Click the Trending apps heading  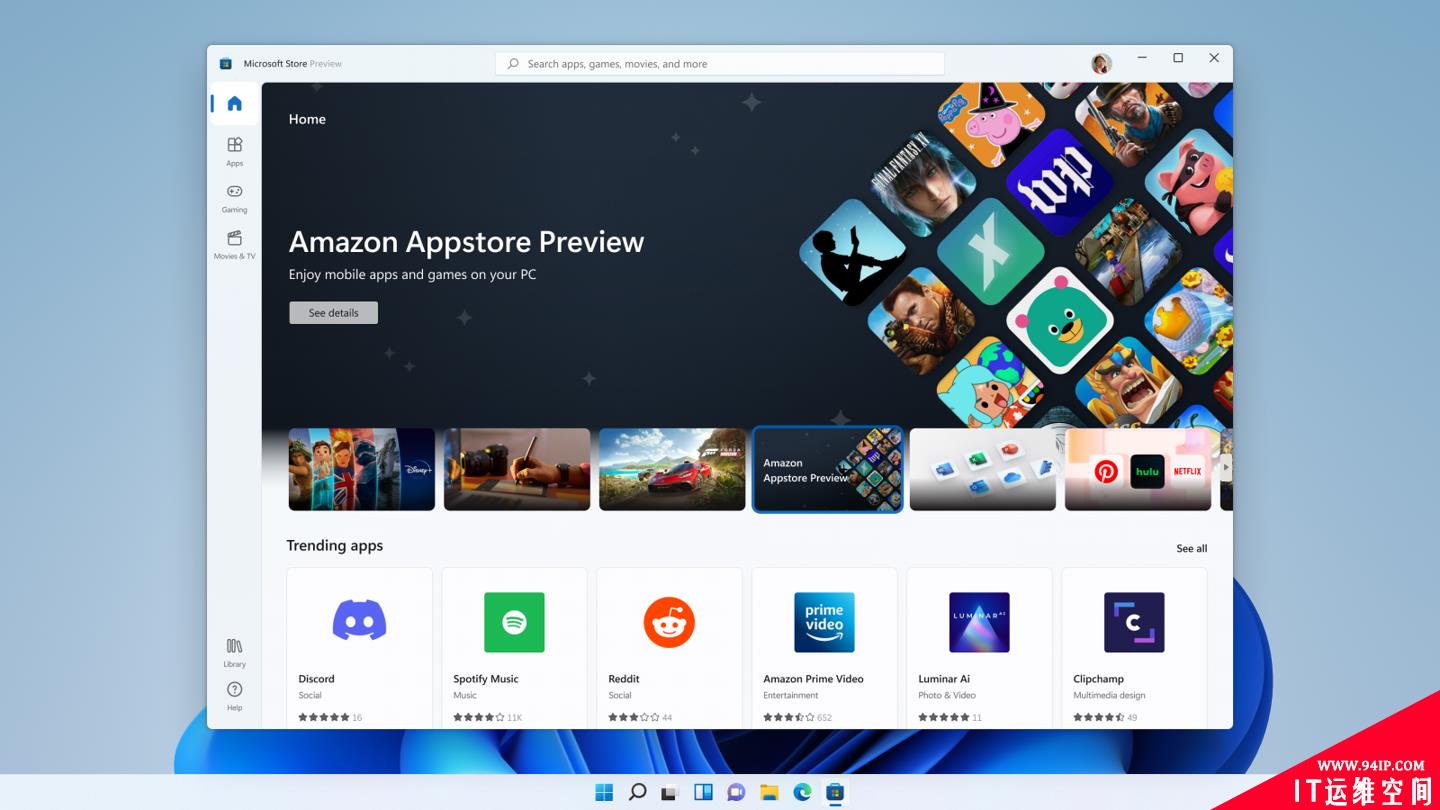[x=335, y=546]
